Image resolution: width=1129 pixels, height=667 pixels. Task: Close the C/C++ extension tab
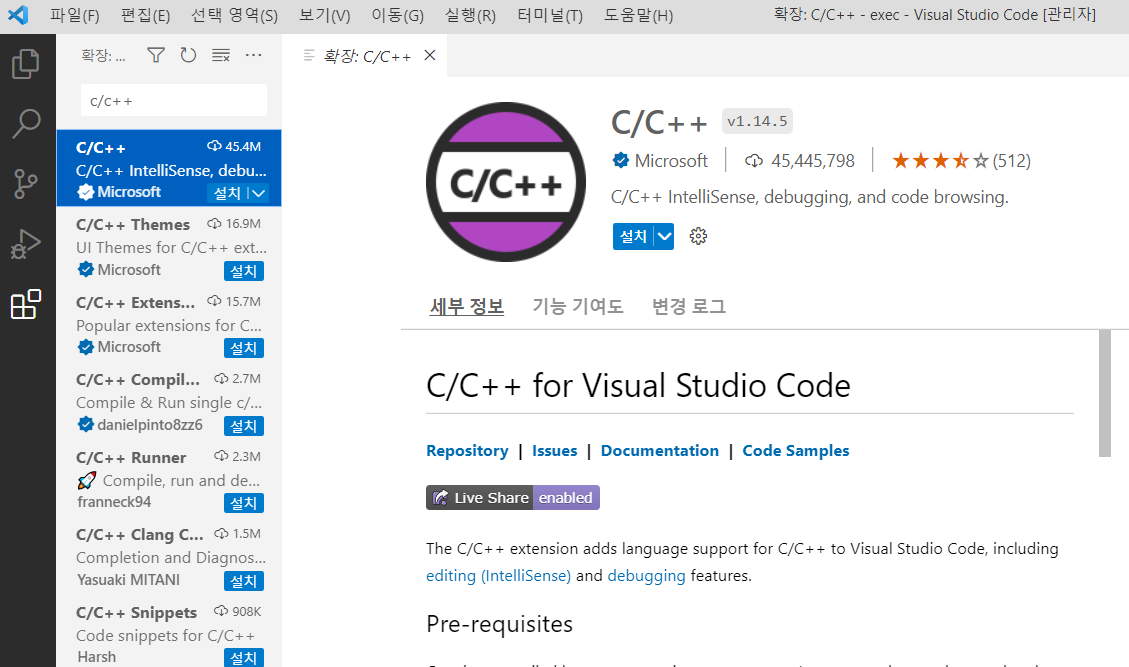(x=430, y=55)
